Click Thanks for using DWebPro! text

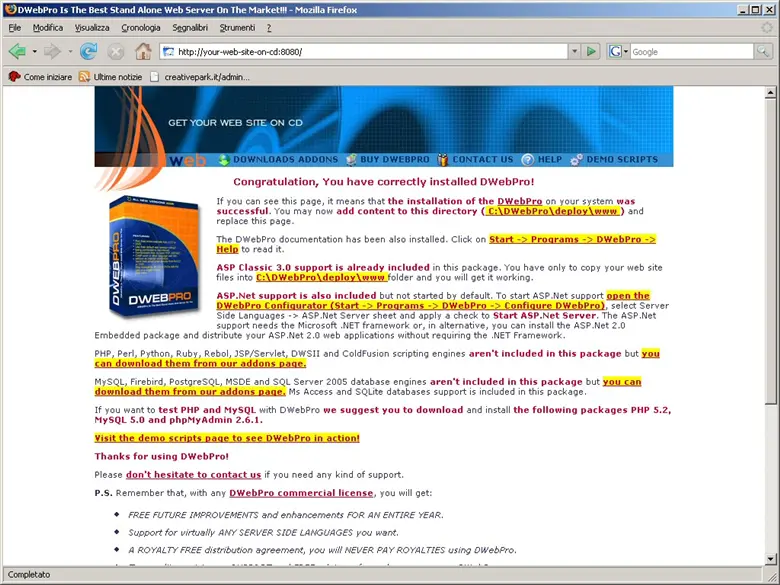click(162, 456)
